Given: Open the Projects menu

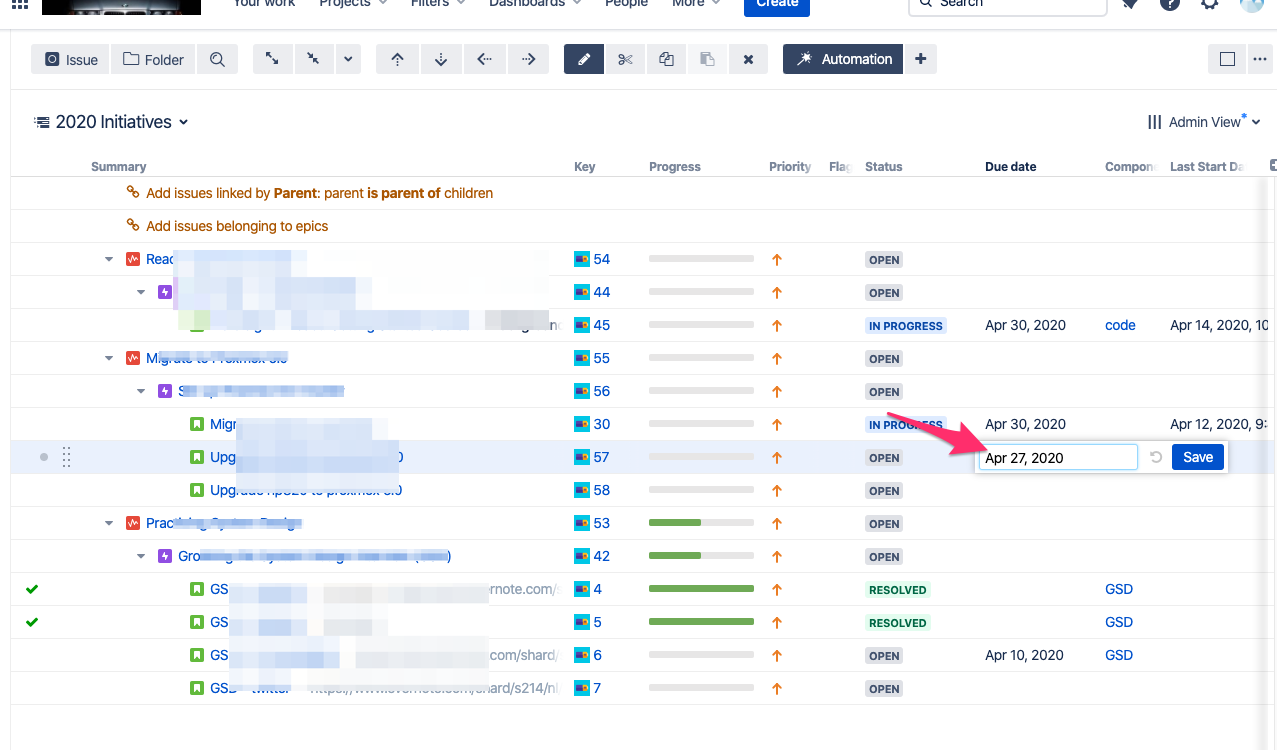Looking at the screenshot, I should coord(353,3).
